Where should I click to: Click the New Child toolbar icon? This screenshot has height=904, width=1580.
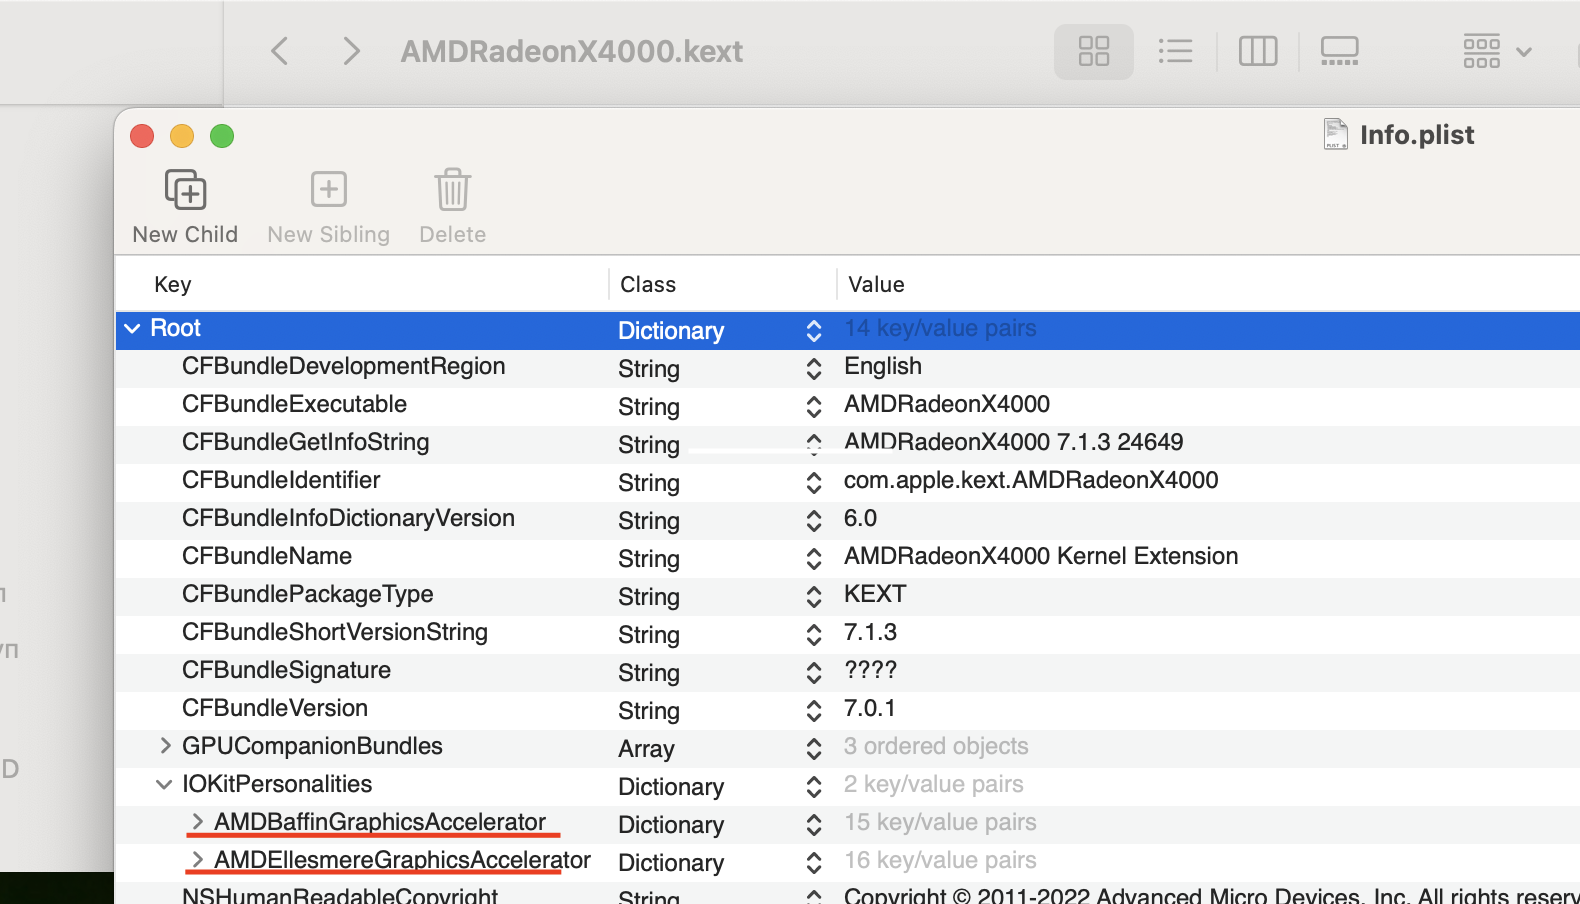(x=185, y=190)
